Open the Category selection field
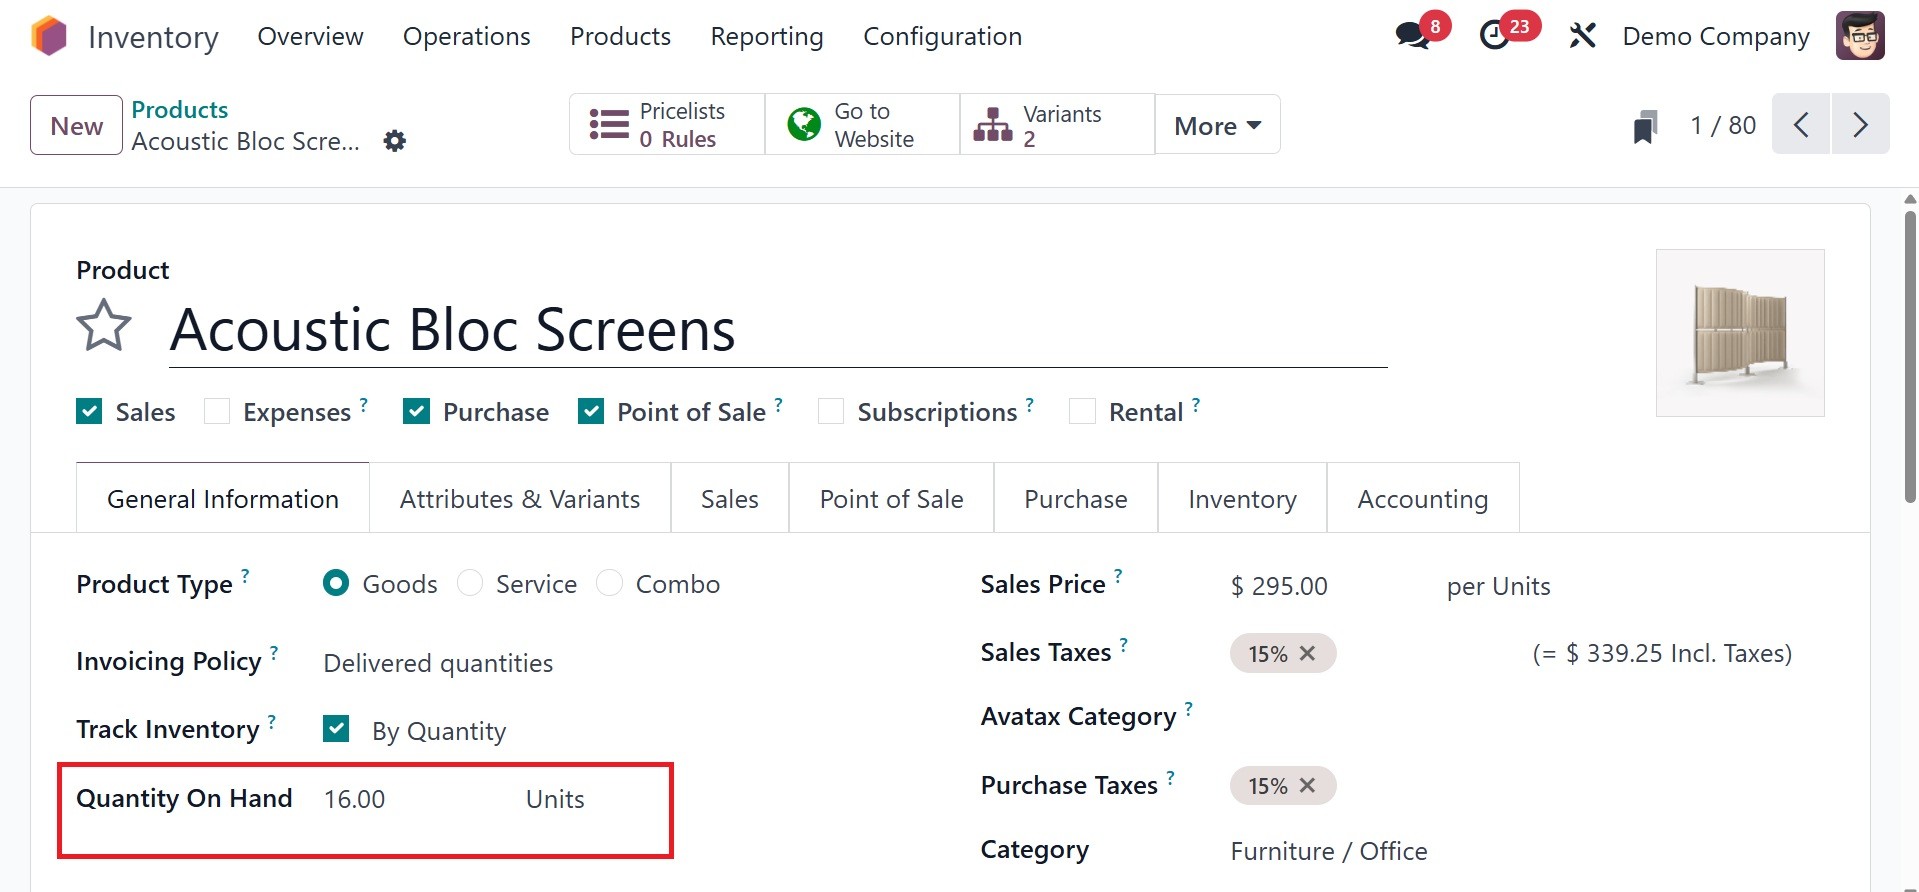Image resolution: width=1919 pixels, height=892 pixels. click(1328, 851)
